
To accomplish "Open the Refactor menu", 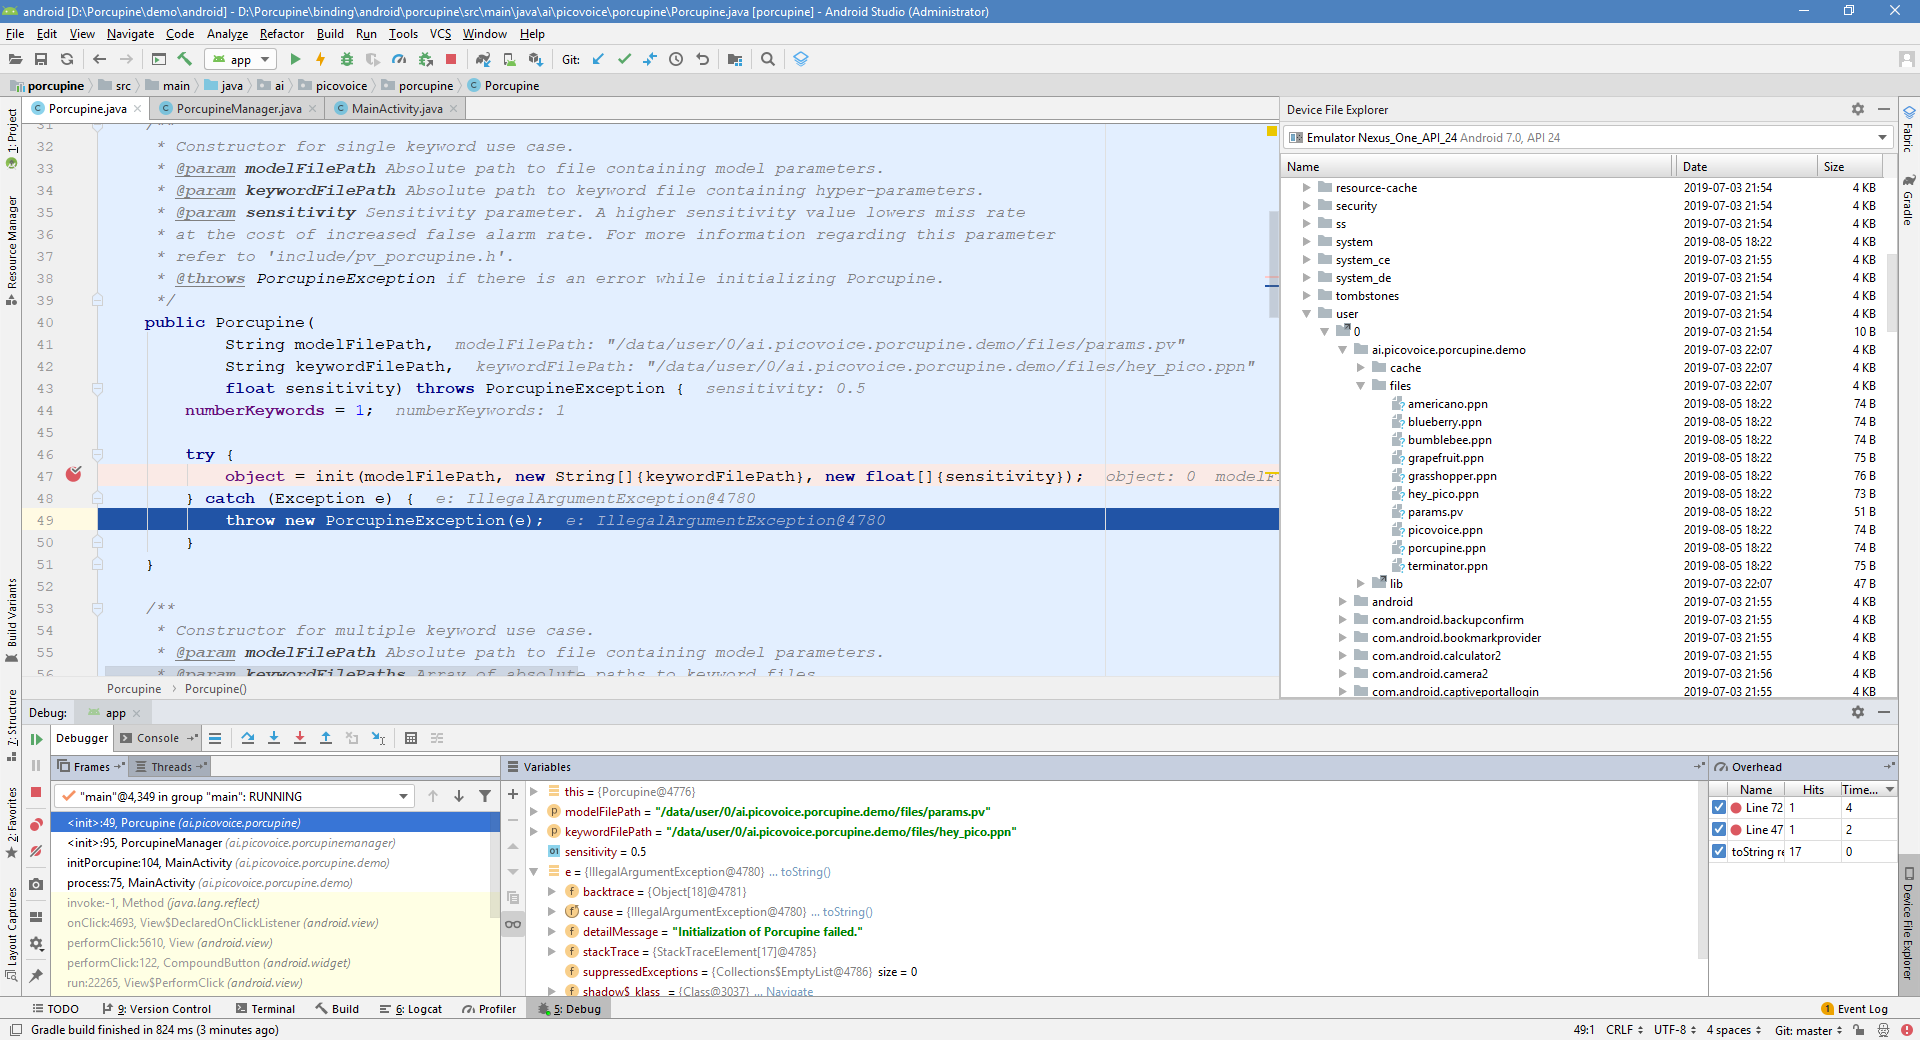I will pyautogui.click(x=281, y=33).
